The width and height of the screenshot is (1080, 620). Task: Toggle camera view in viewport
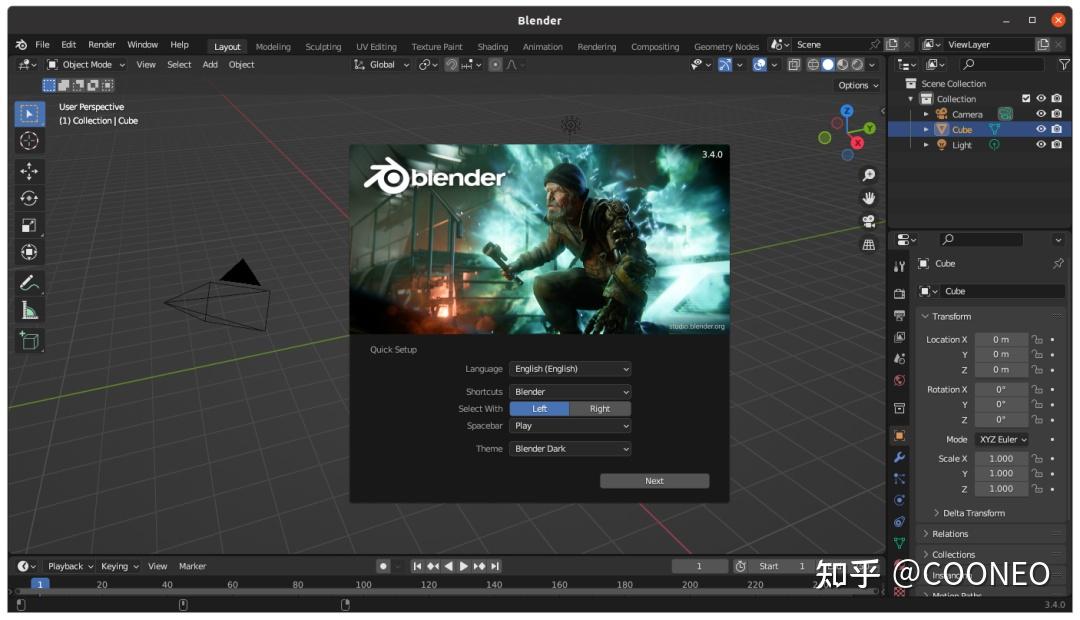click(x=868, y=221)
